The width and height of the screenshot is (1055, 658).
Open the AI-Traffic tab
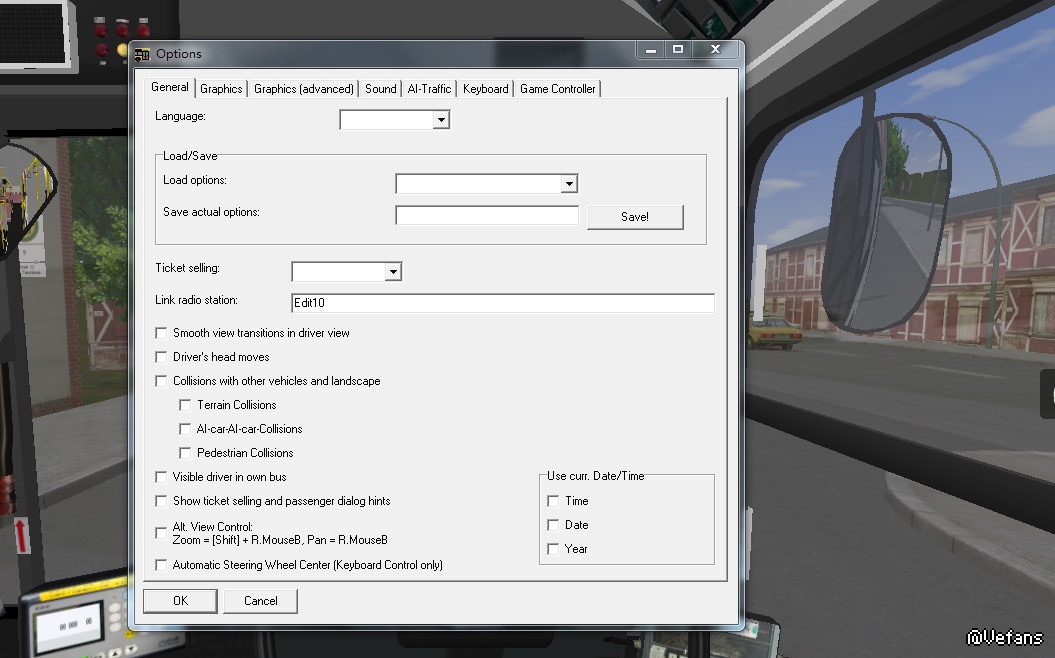click(429, 89)
